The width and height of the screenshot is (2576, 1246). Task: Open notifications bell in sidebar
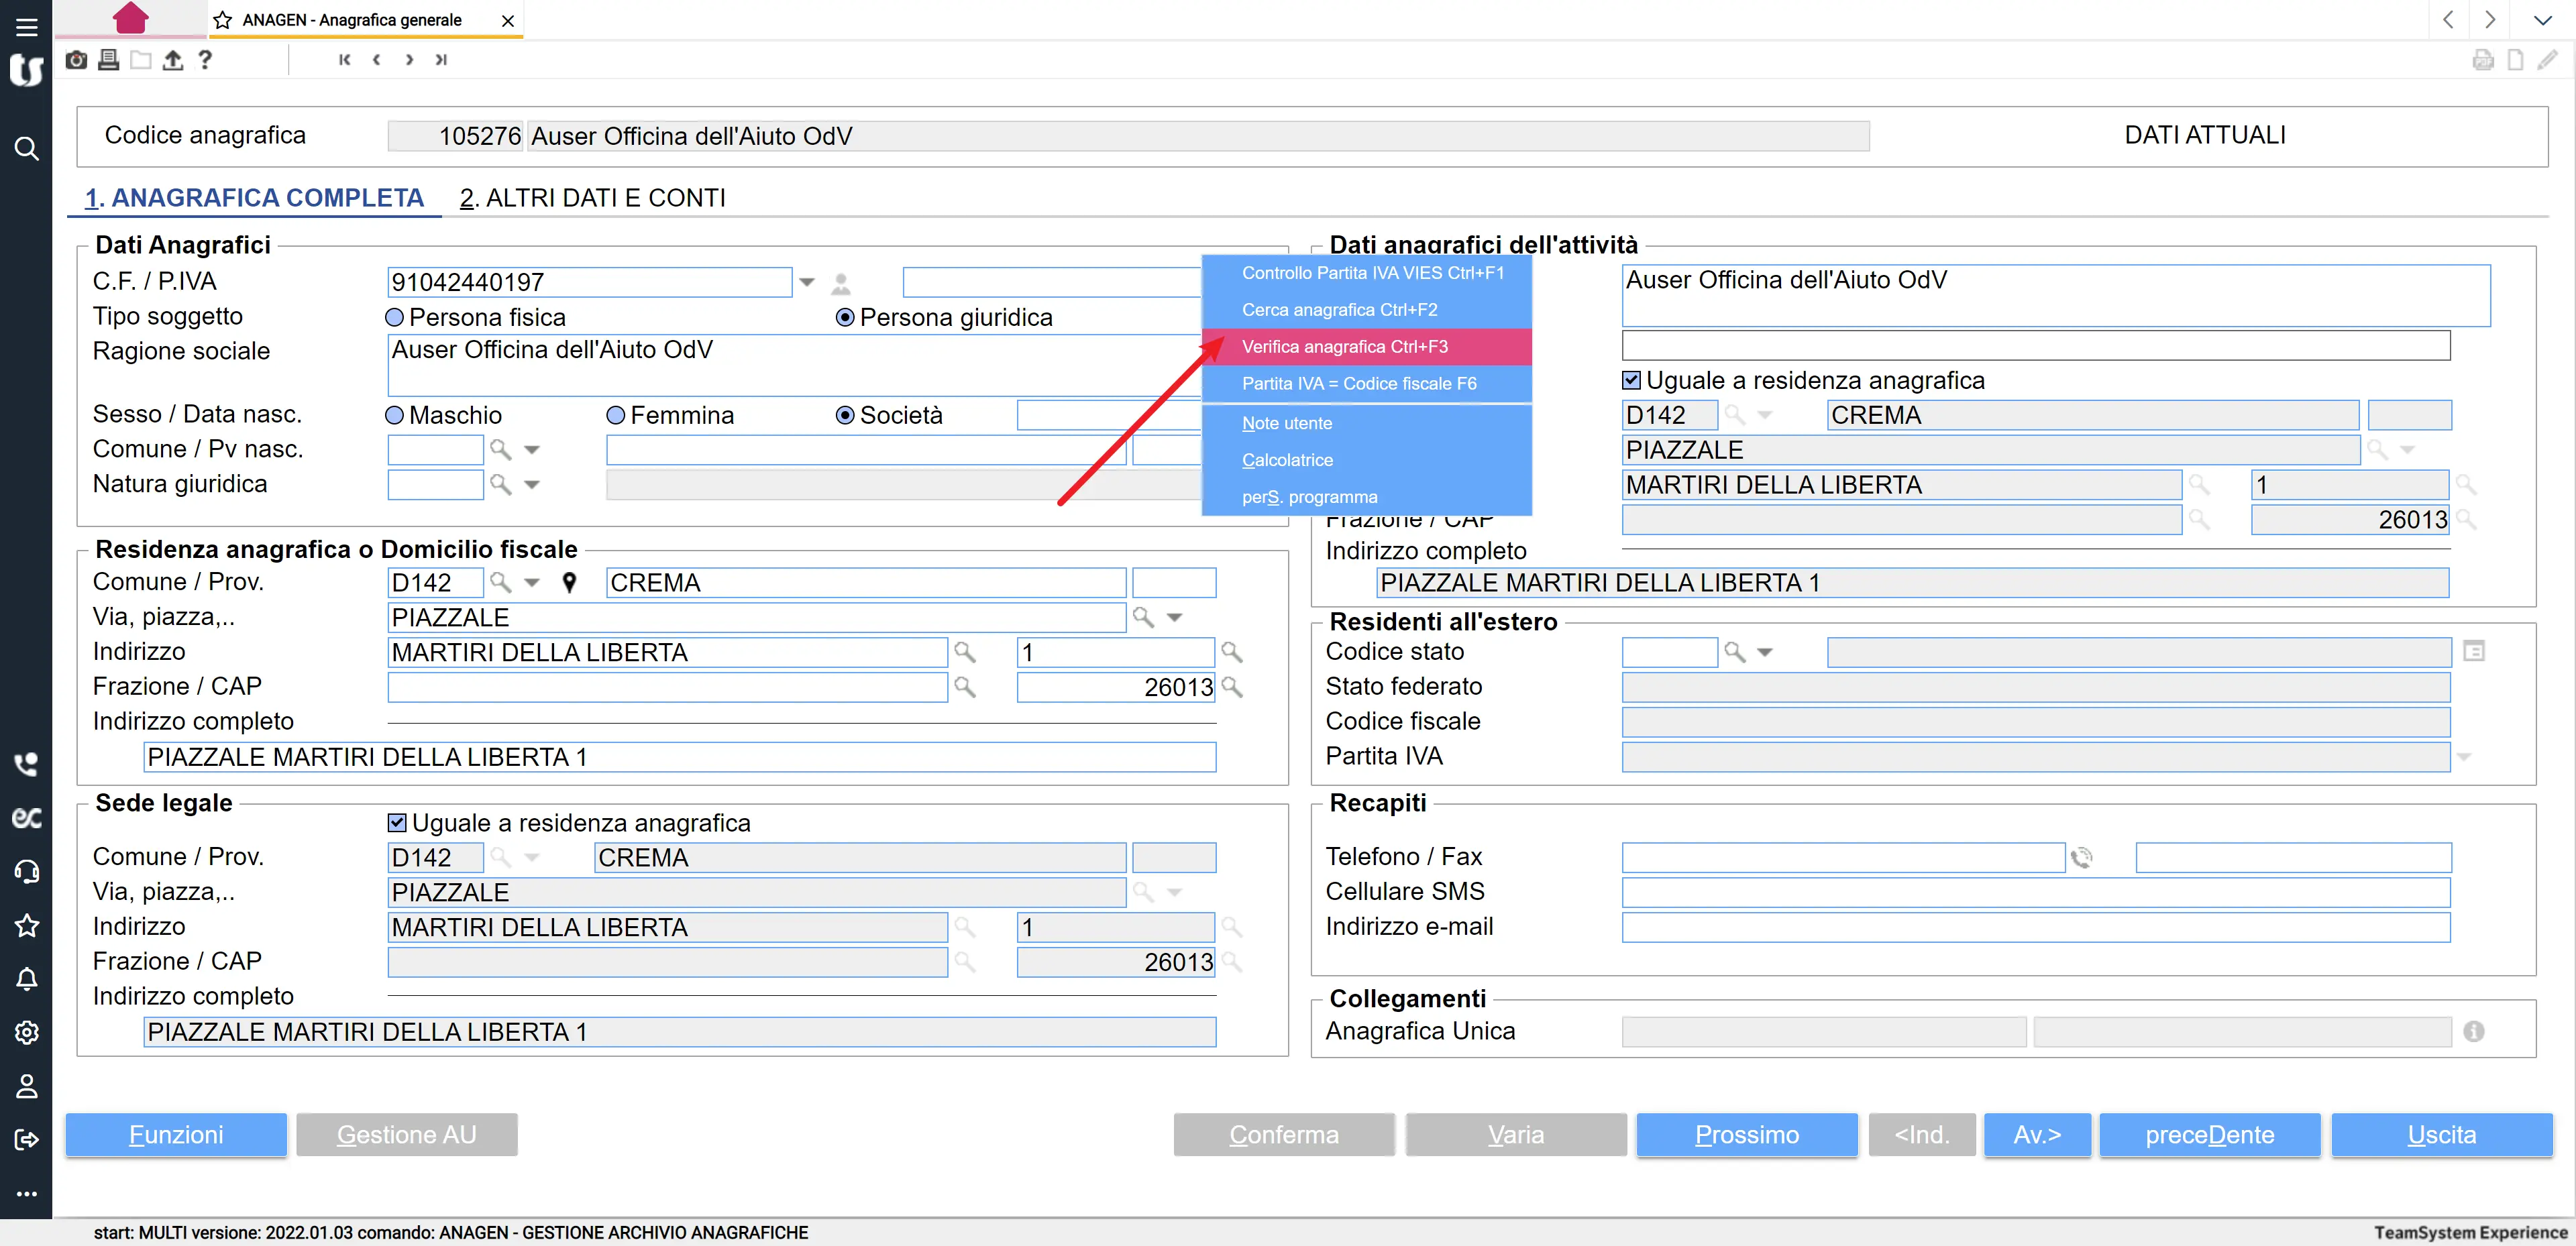(x=27, y=979)
